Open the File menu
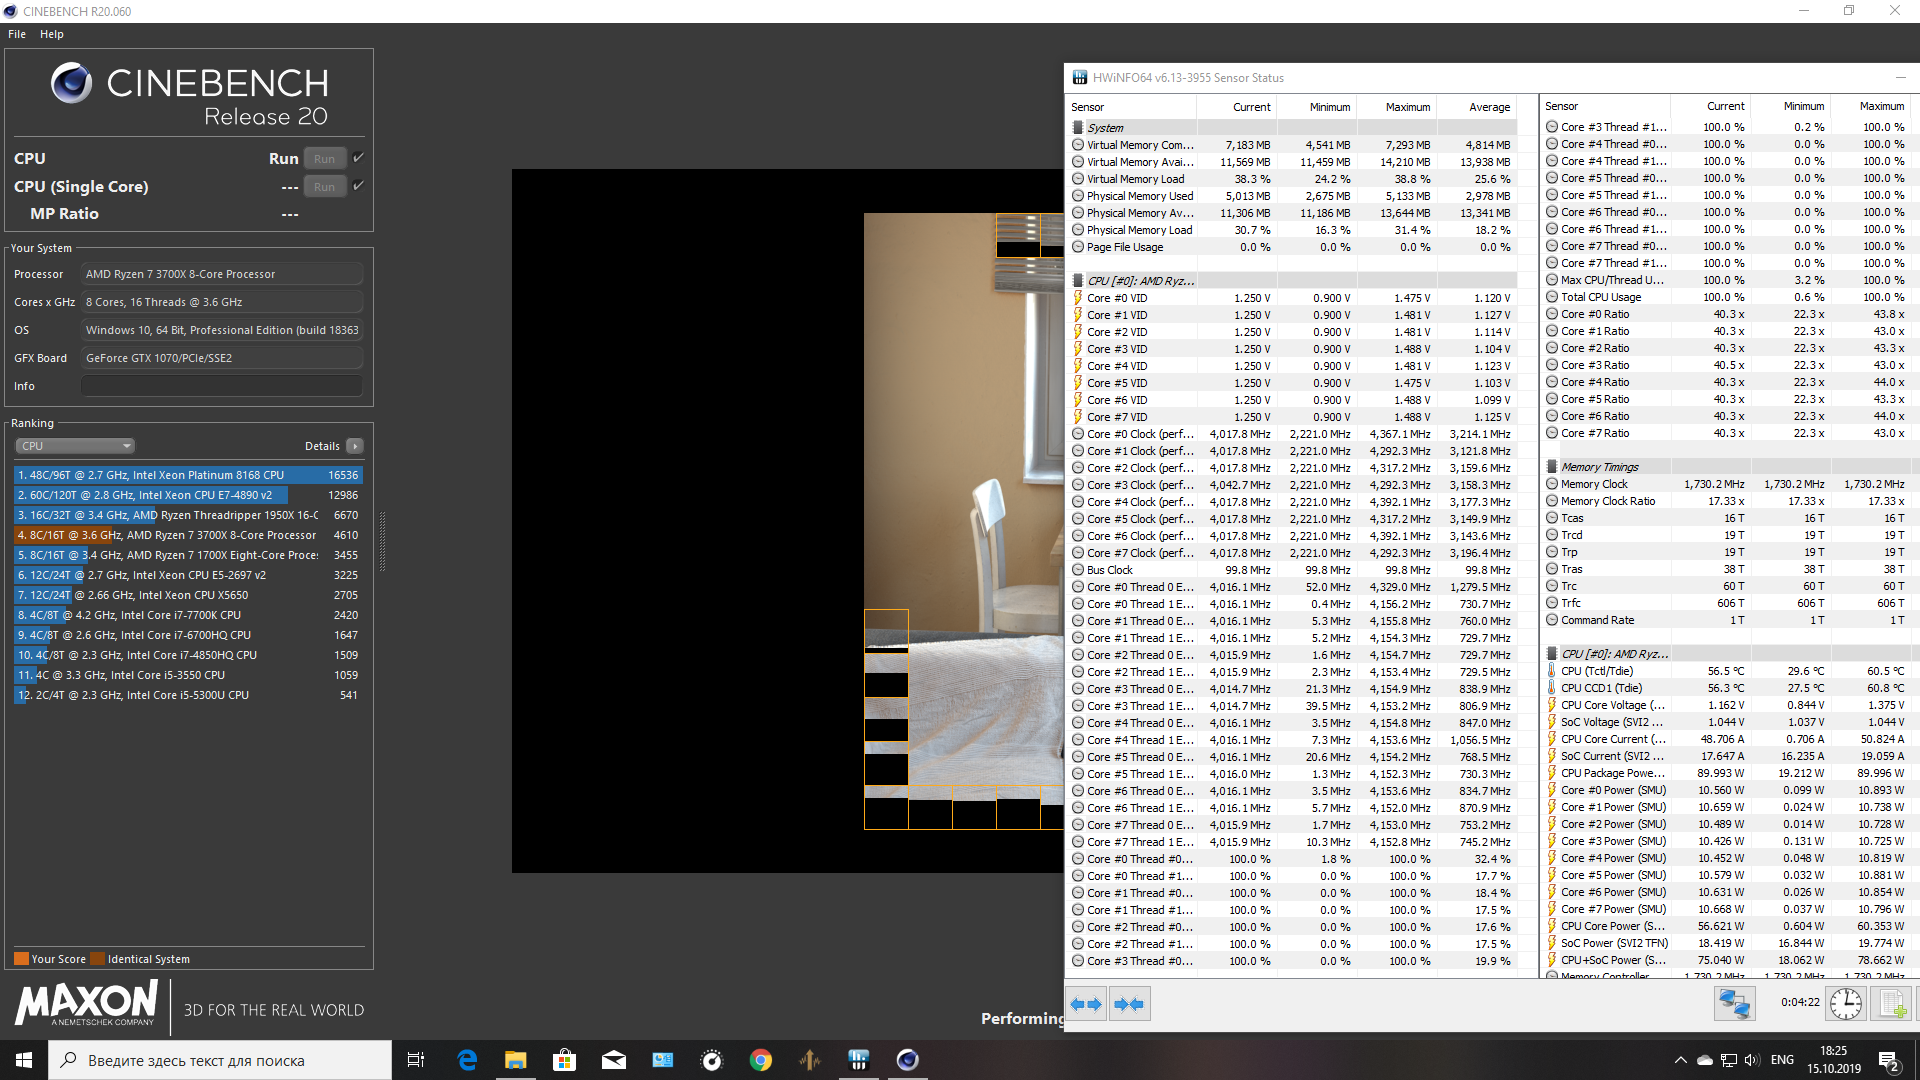 click(x=17, y=34)
